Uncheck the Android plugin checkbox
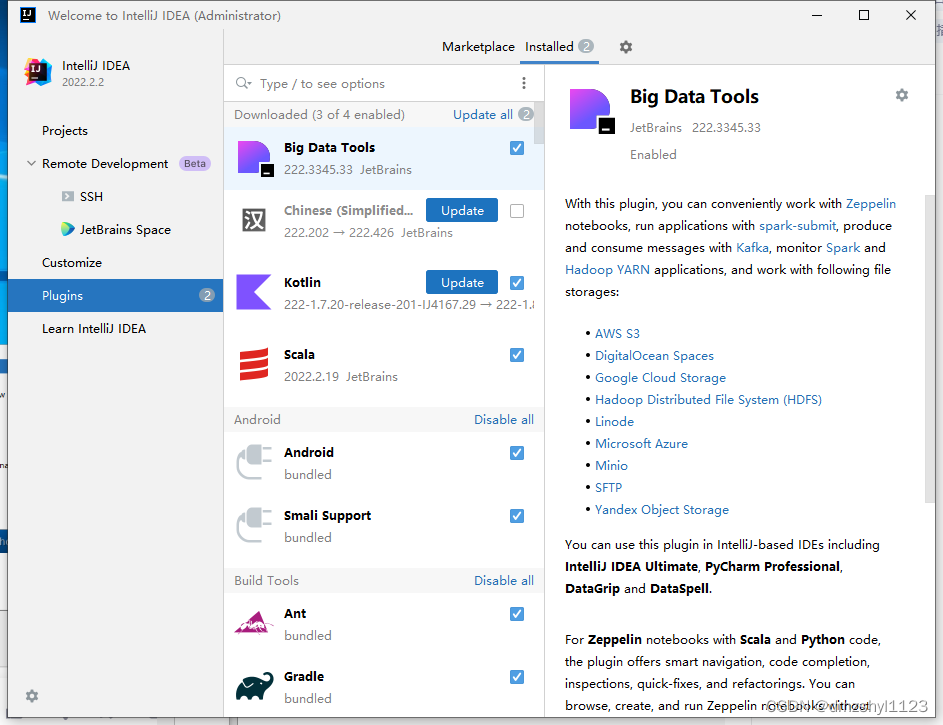The image size is (943, 725). (517, 453)
